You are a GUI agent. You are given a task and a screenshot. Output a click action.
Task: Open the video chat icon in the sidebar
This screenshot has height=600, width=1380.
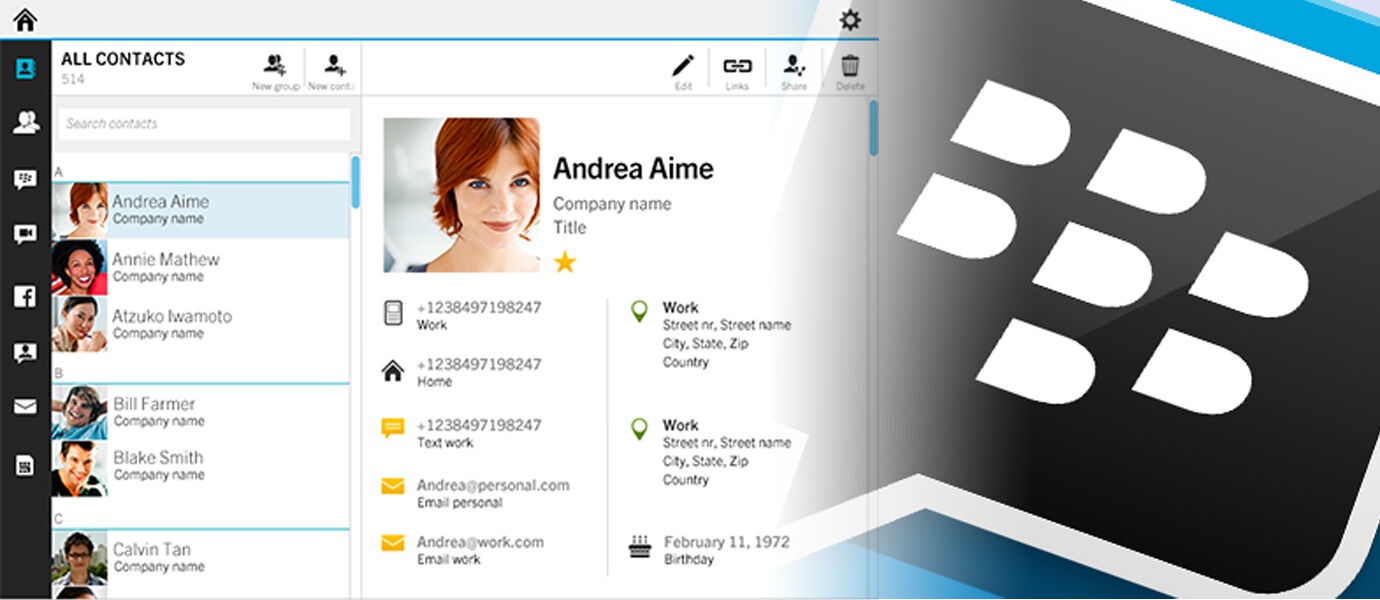[25, 234]
